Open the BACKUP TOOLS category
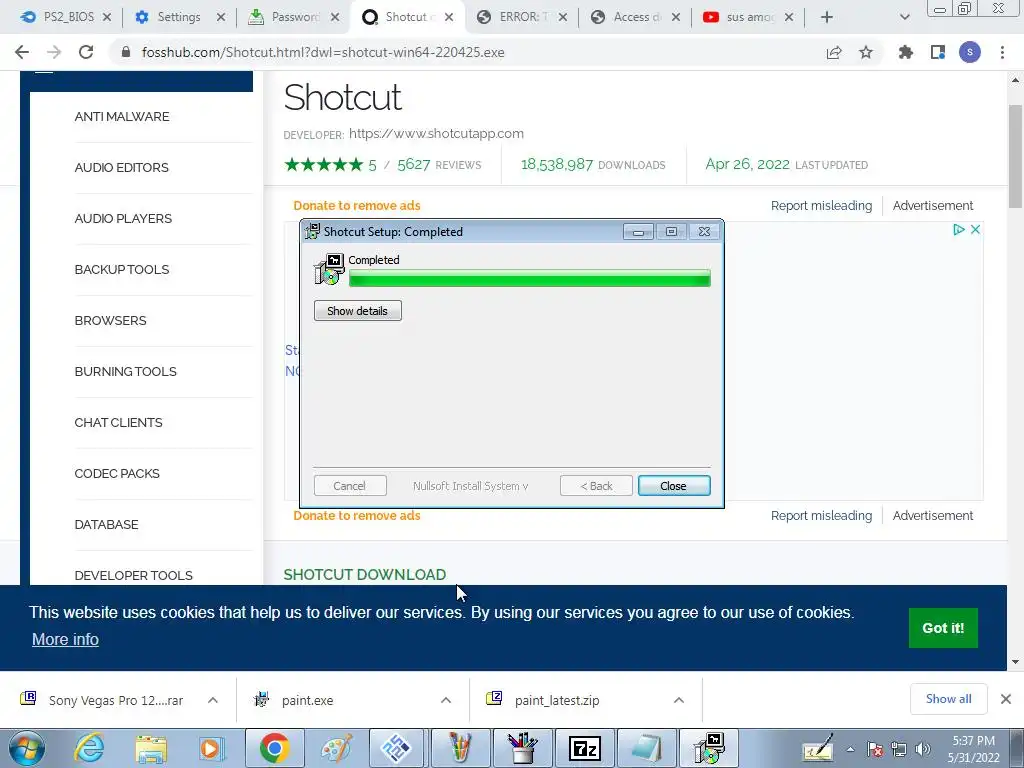This screenshot has height=768, width=1024. [121, 270]
